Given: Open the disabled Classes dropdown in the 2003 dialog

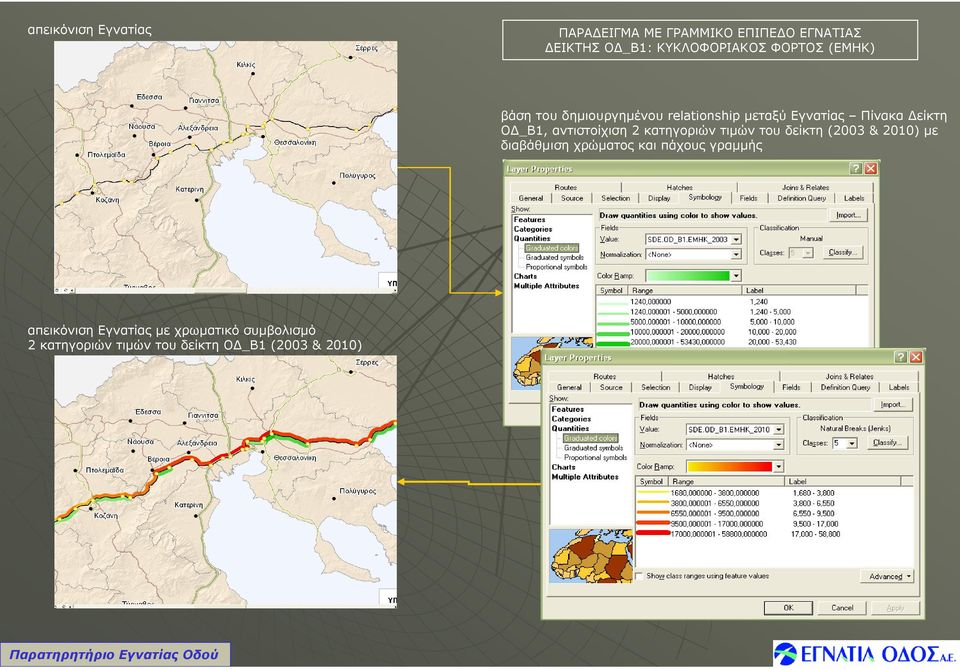Looking at the screenshot, I should click(x=808, y=253).
